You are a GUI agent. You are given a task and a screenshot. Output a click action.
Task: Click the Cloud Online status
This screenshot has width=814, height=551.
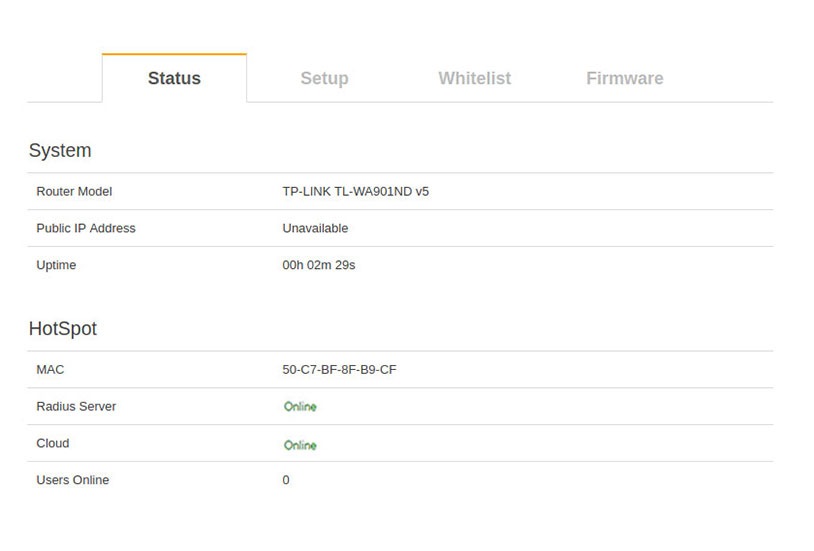click(x=300, y=445)
